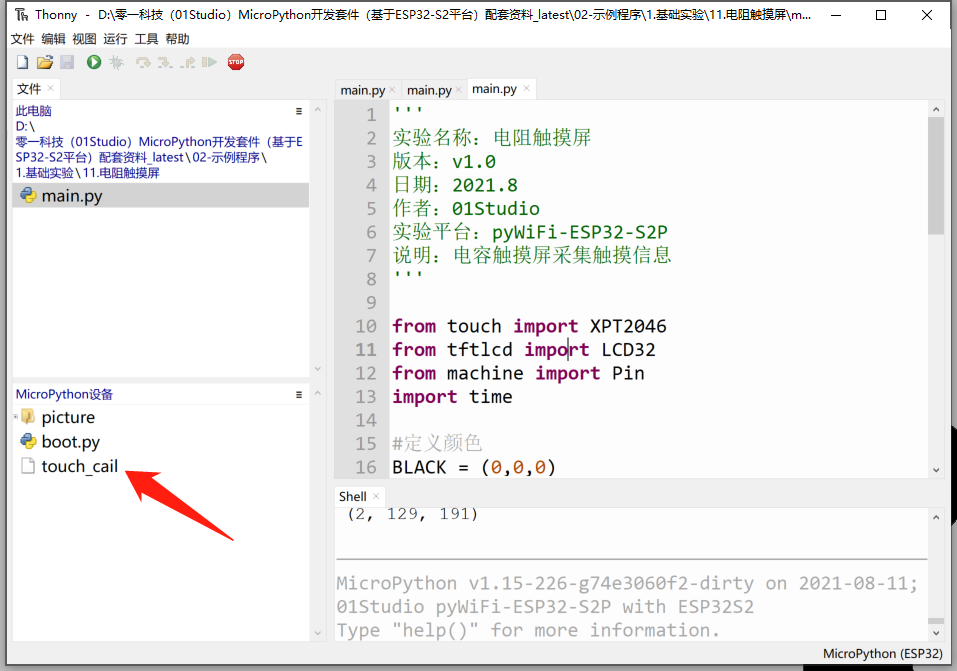Image resolution: width=957 pixels, height=671 pixels.
Task: Open the 运行 menu
Action: [x=115, y=39]
